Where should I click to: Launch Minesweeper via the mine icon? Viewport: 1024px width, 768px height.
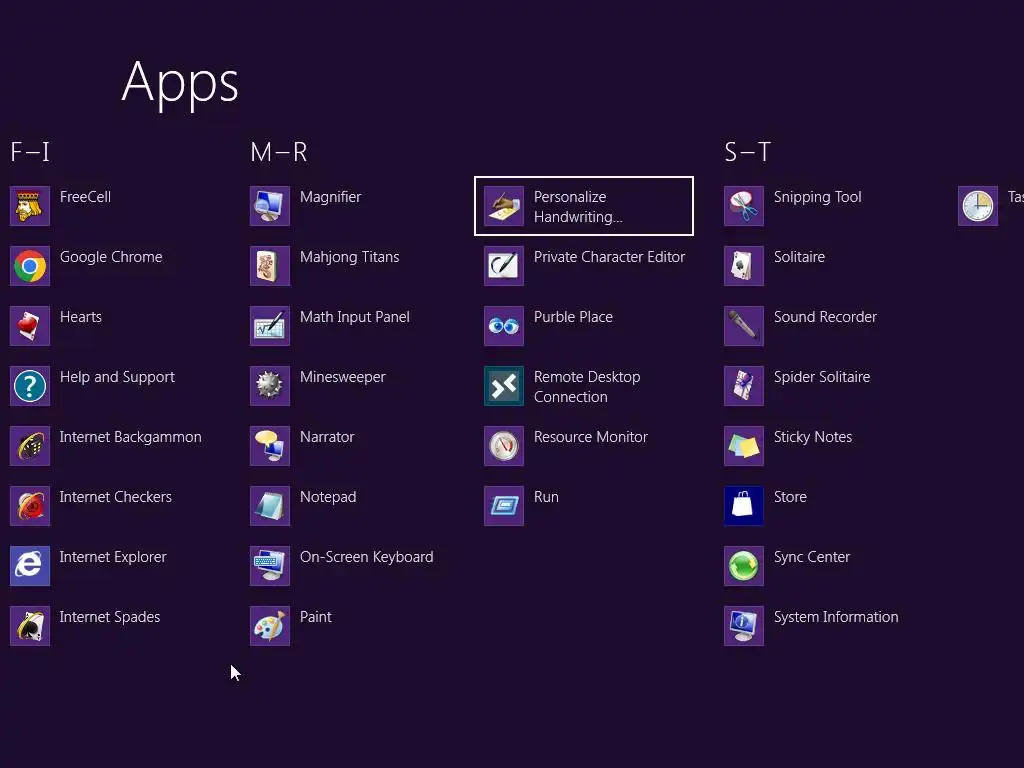click(270, 386)
